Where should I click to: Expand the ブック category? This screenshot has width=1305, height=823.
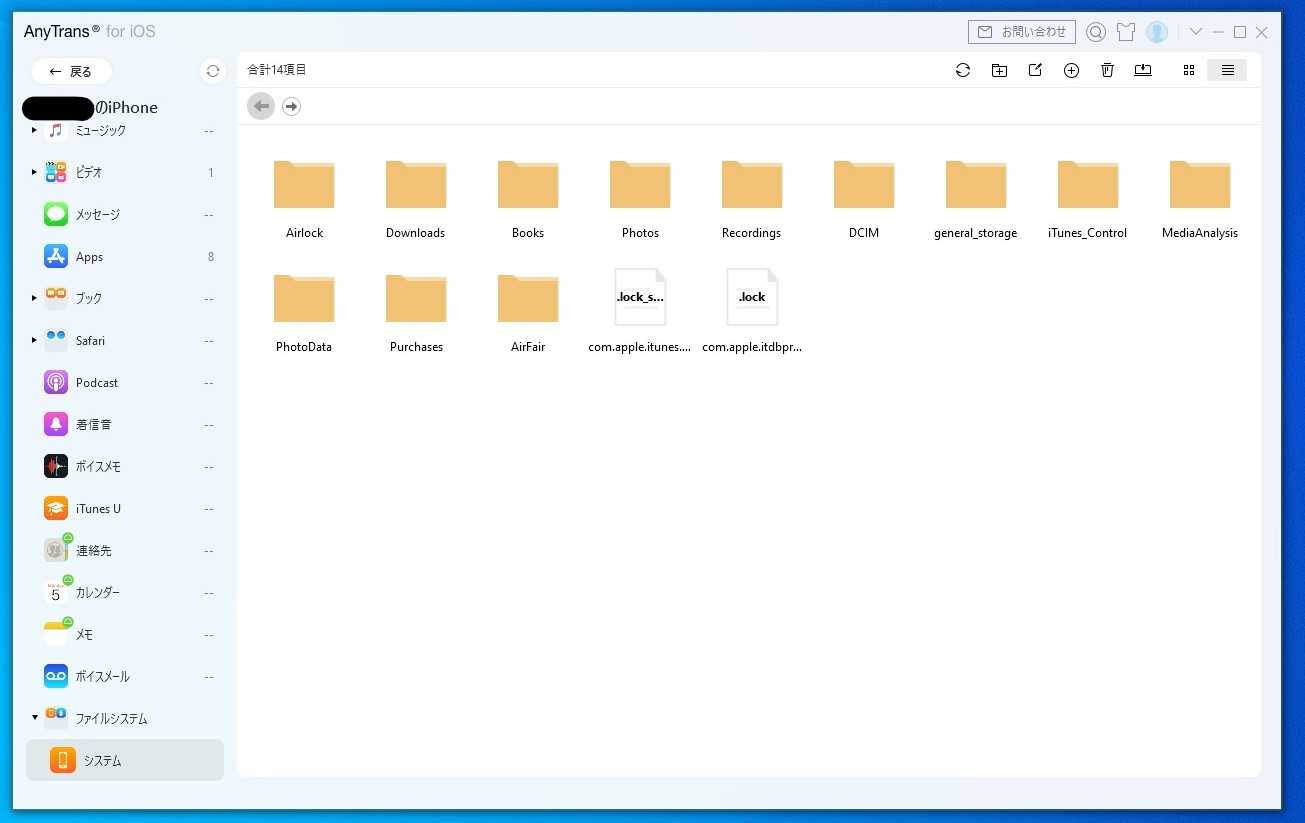pos(34,298)
